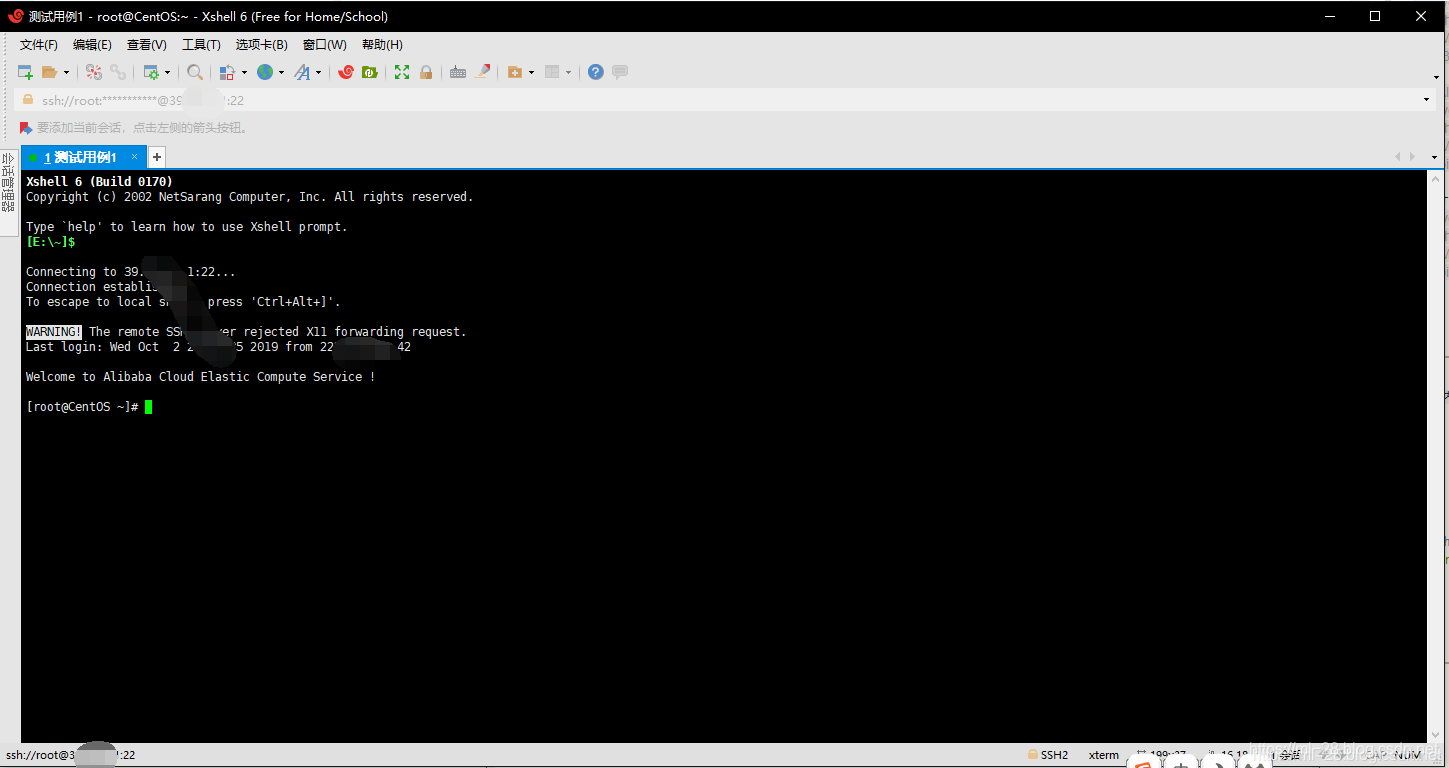Image resolution: width=1449 pixels, height=768 pixels.
Task: Expand the color scheme dropdown arrow
Action: click(244, 72)
